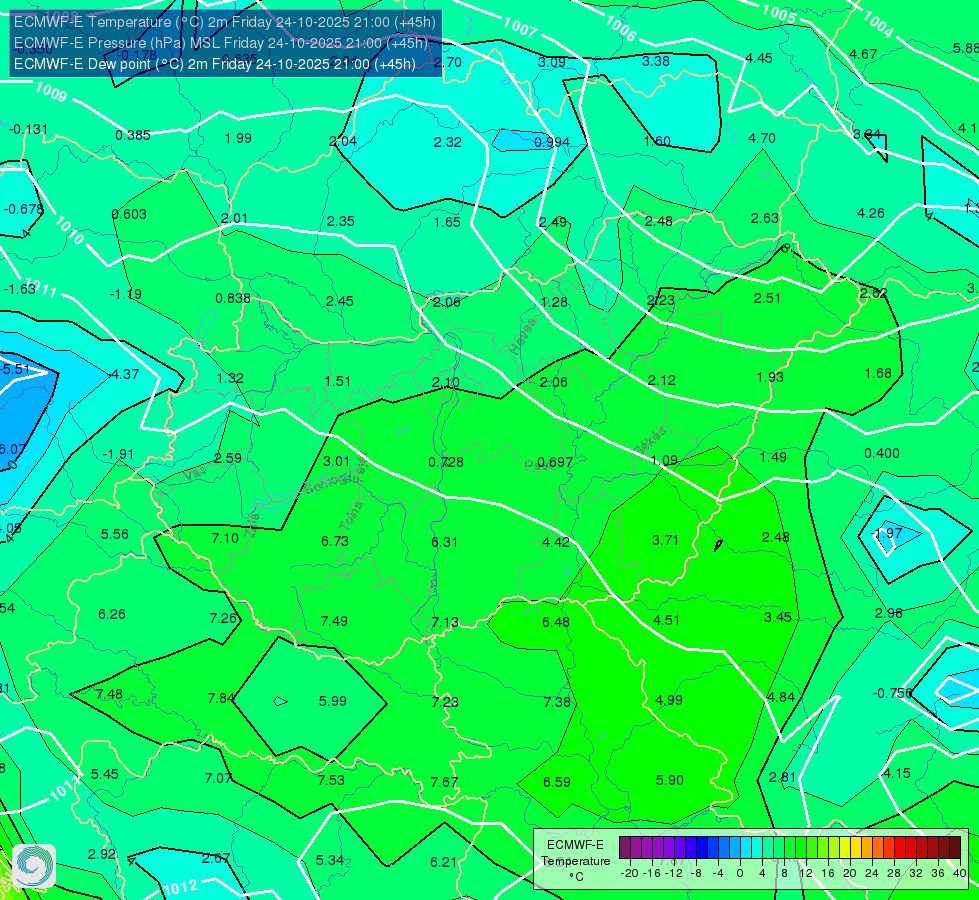979x900 pixels.
Task: Click the 7.53 grid value
Action: 331,780
